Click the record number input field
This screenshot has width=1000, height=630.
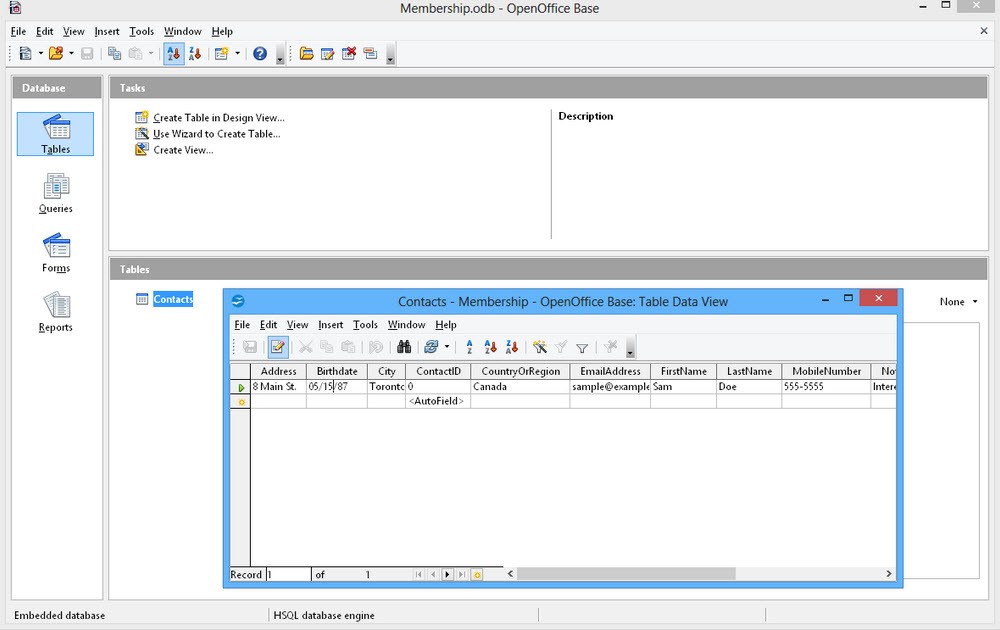tap(288, 575)
